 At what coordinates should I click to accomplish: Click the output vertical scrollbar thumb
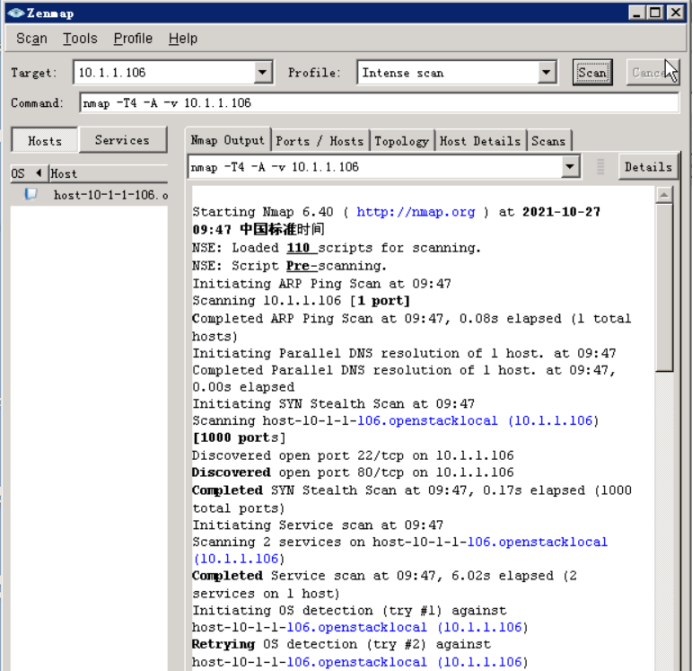pyautogui.click(x=664, y=287)
